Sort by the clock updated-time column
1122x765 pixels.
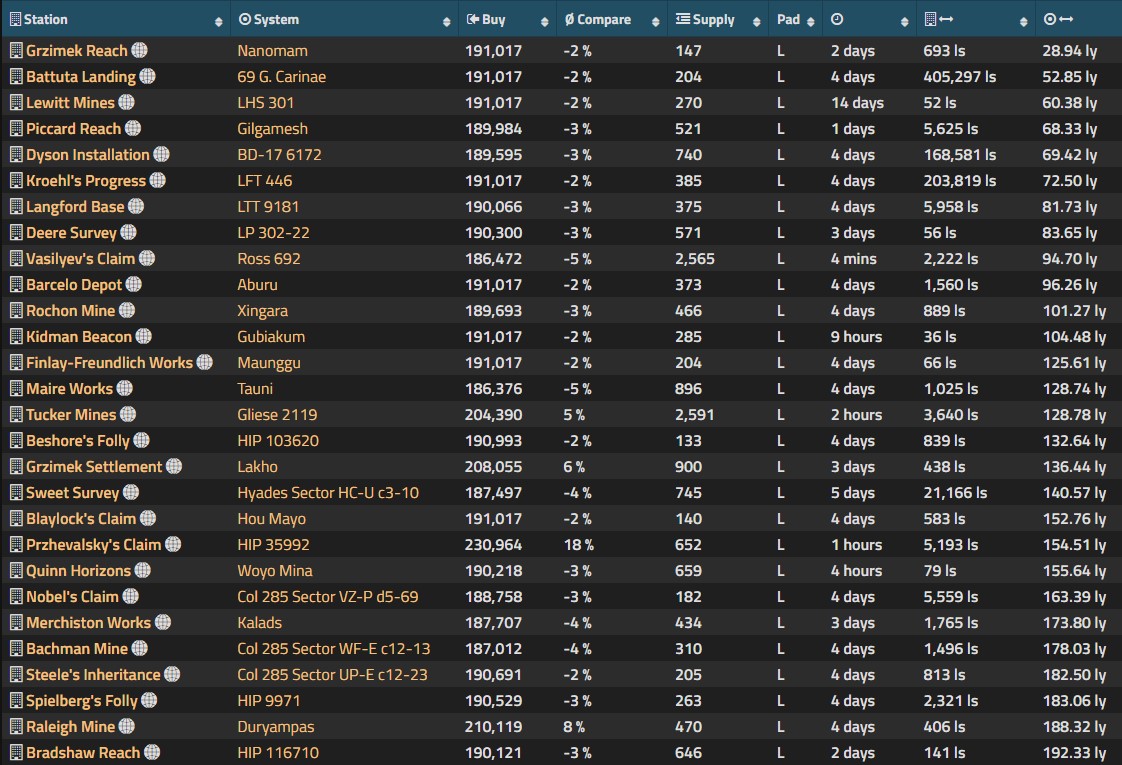(869, 19)
